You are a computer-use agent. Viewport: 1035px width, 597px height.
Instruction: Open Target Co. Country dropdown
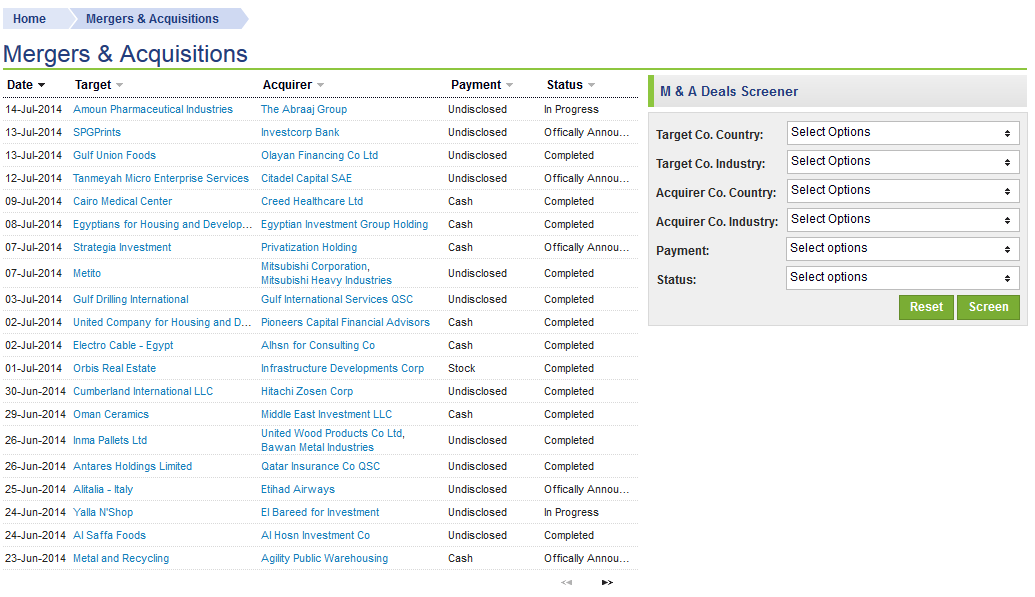point(903,133)
